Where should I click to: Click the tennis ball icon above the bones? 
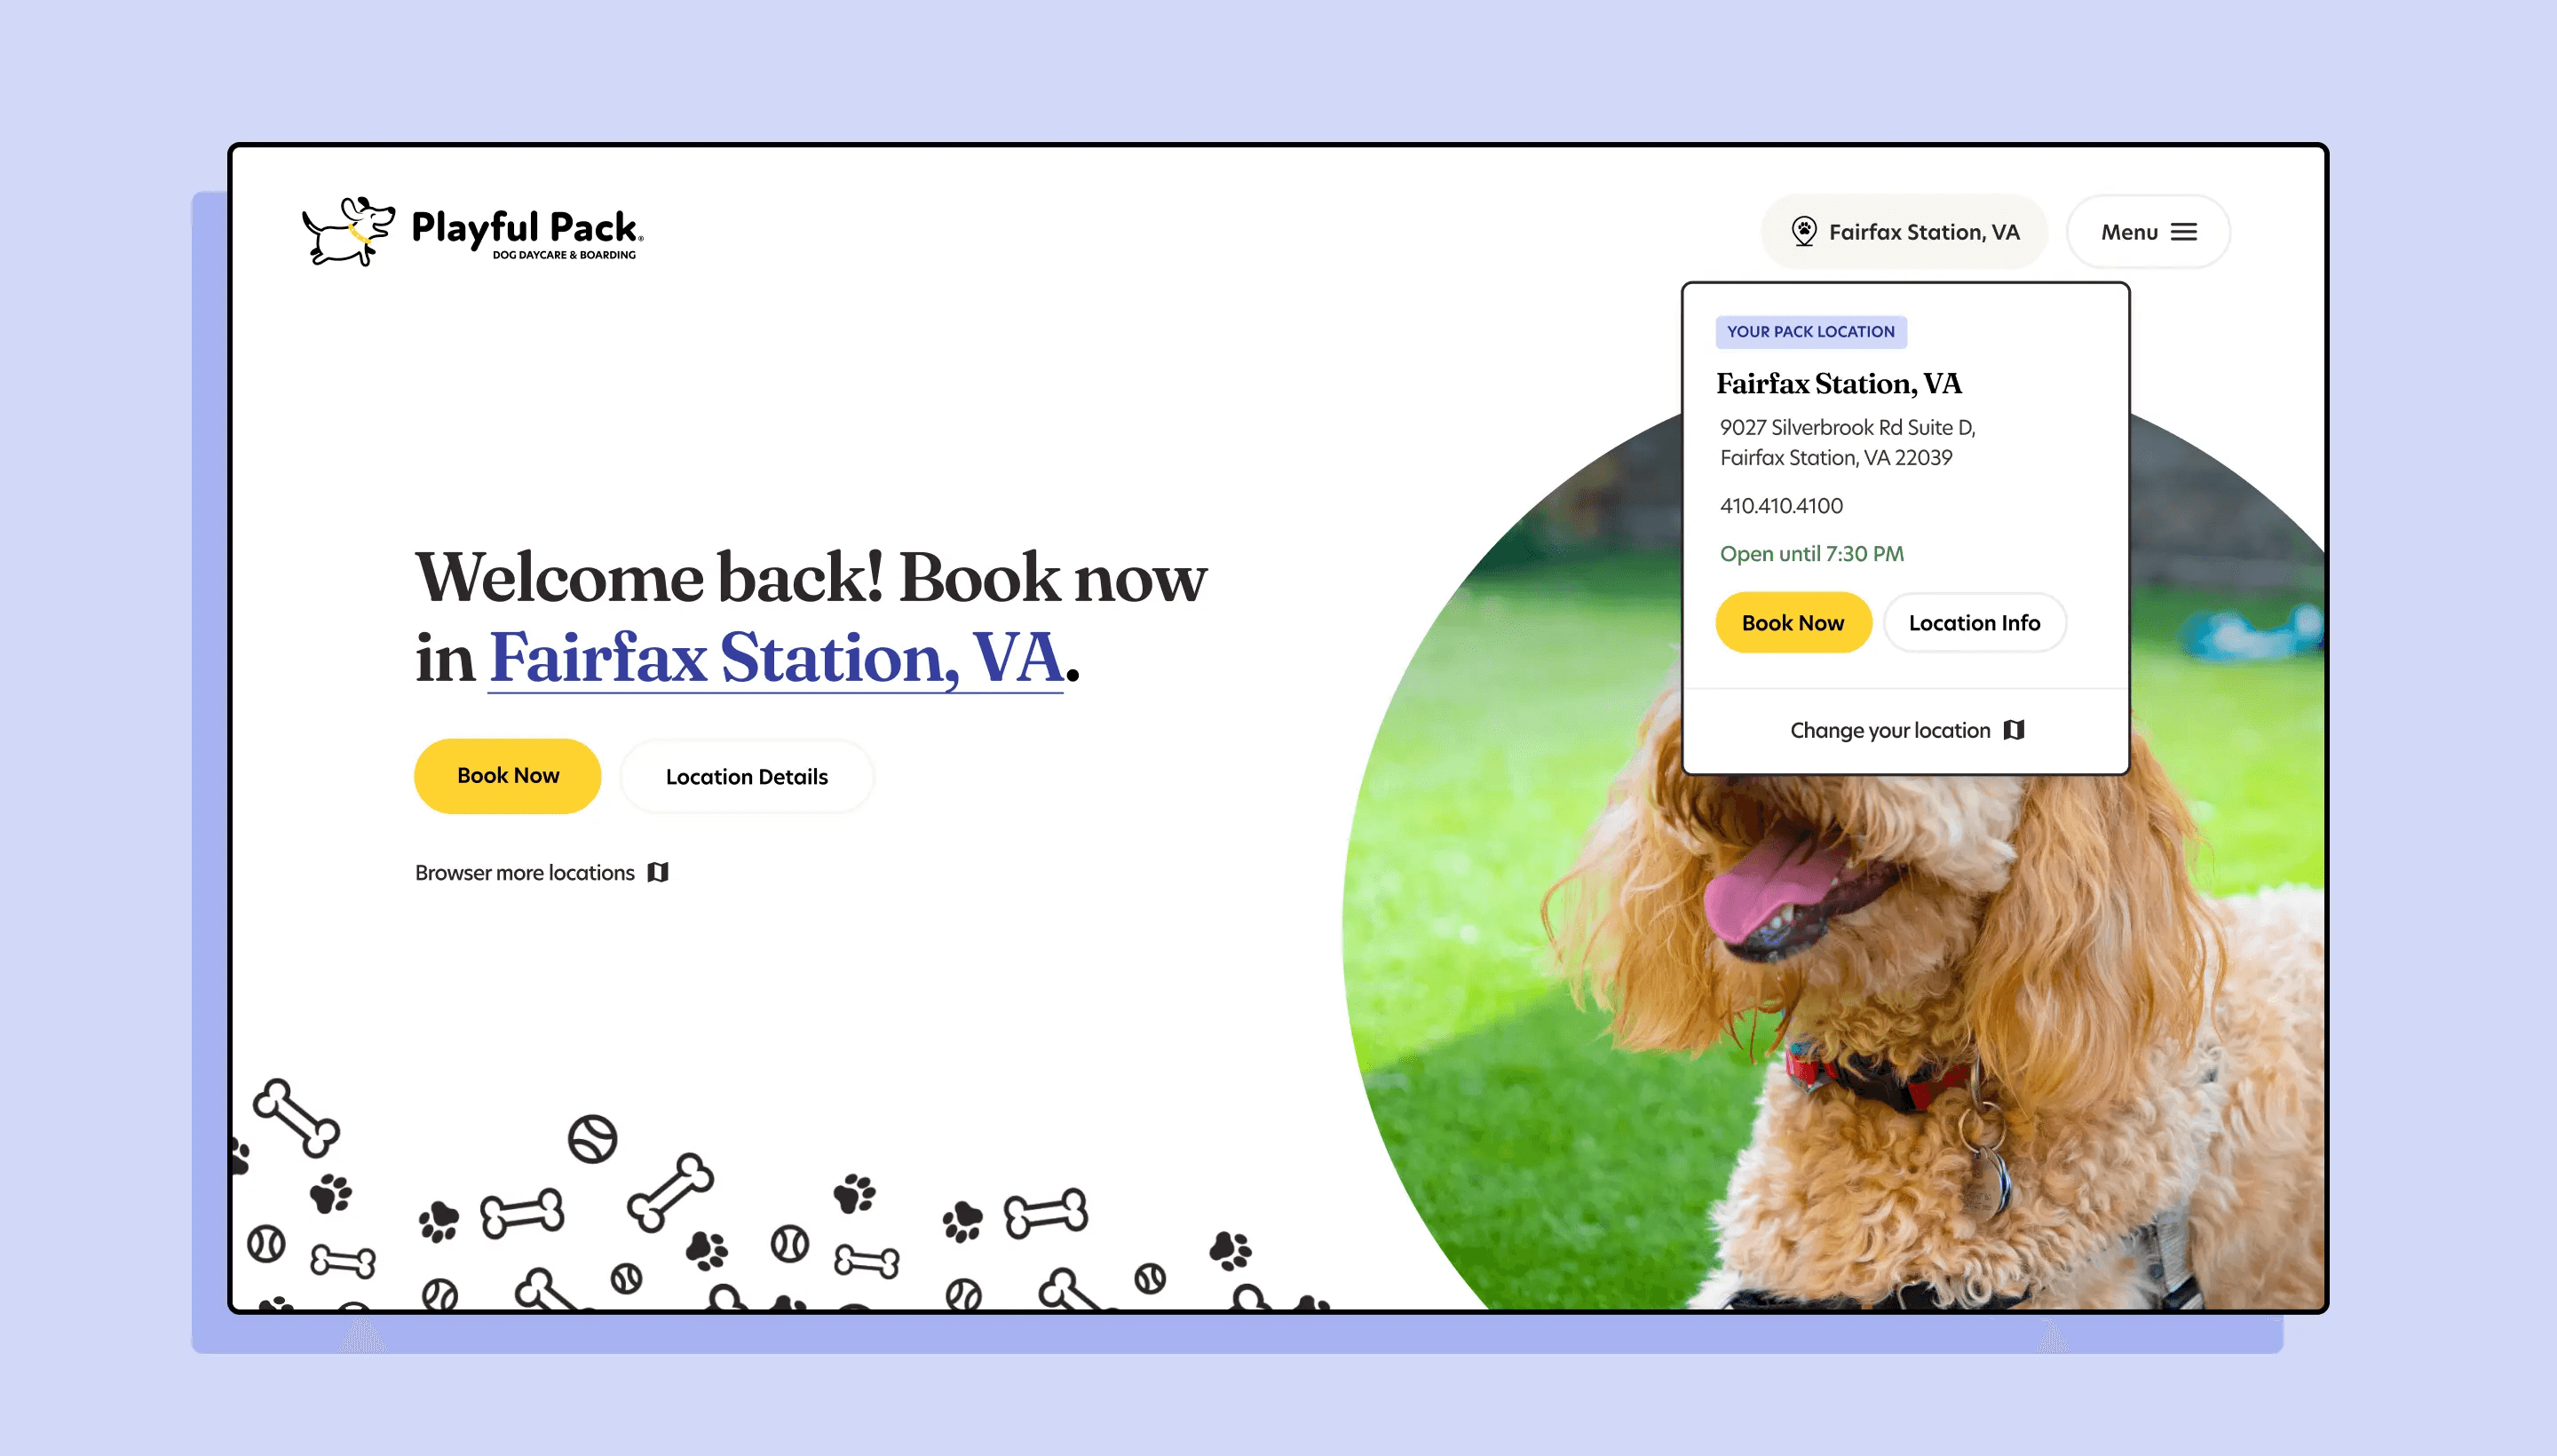(x=592, y=1139)
